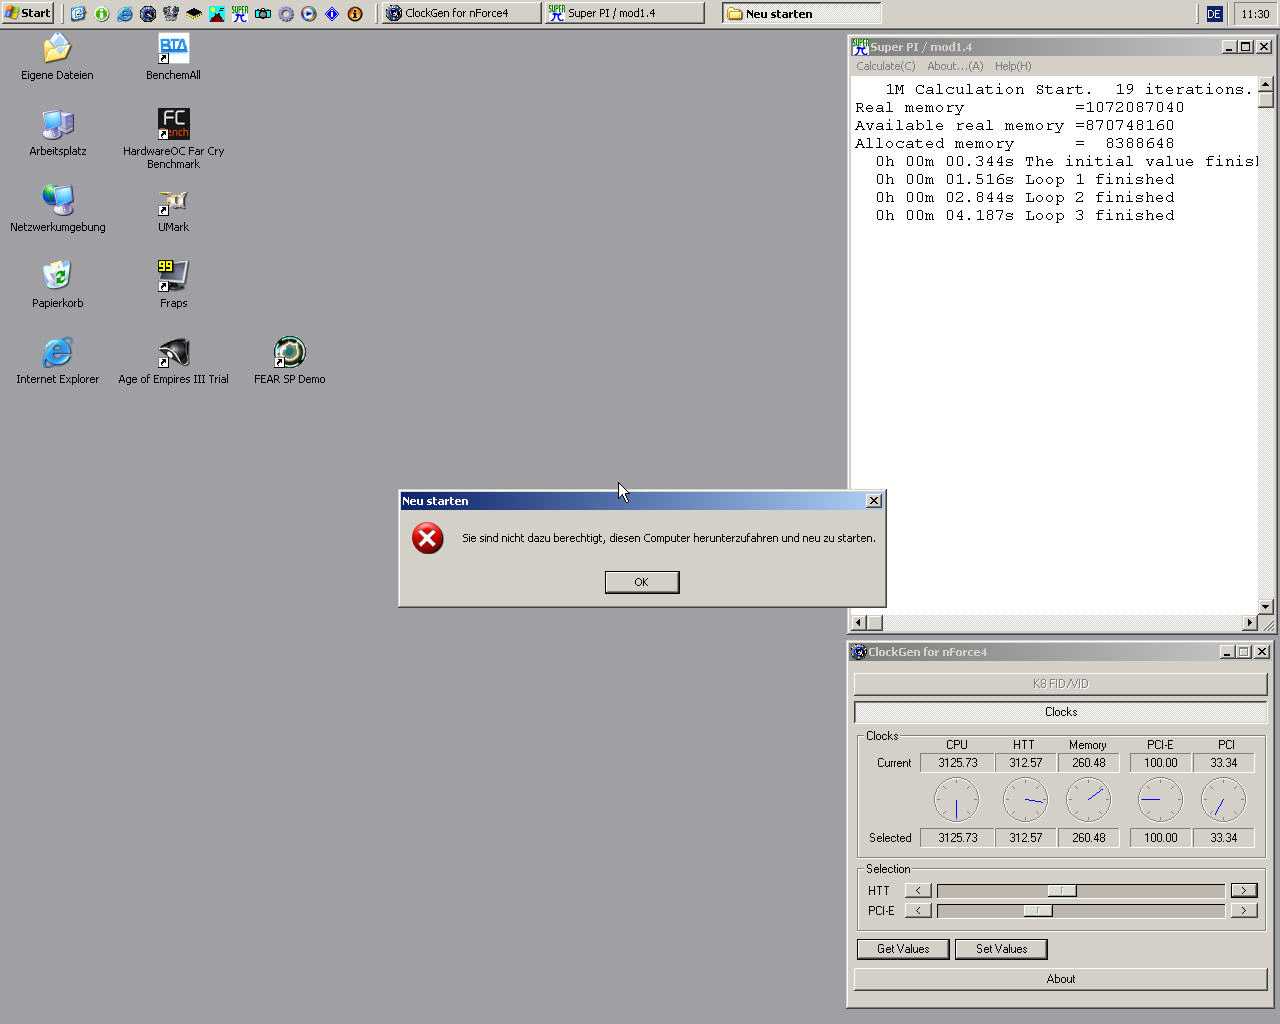Viewport: 1280px width, 1024px height.
Task: Open BenchemAll desktop shortcut
Action: coord(173,57)
